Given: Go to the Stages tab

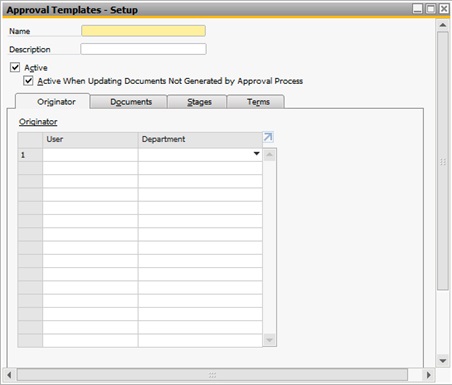Looking at the screenshot, I should pyautogui.click(x=197, y=102).
